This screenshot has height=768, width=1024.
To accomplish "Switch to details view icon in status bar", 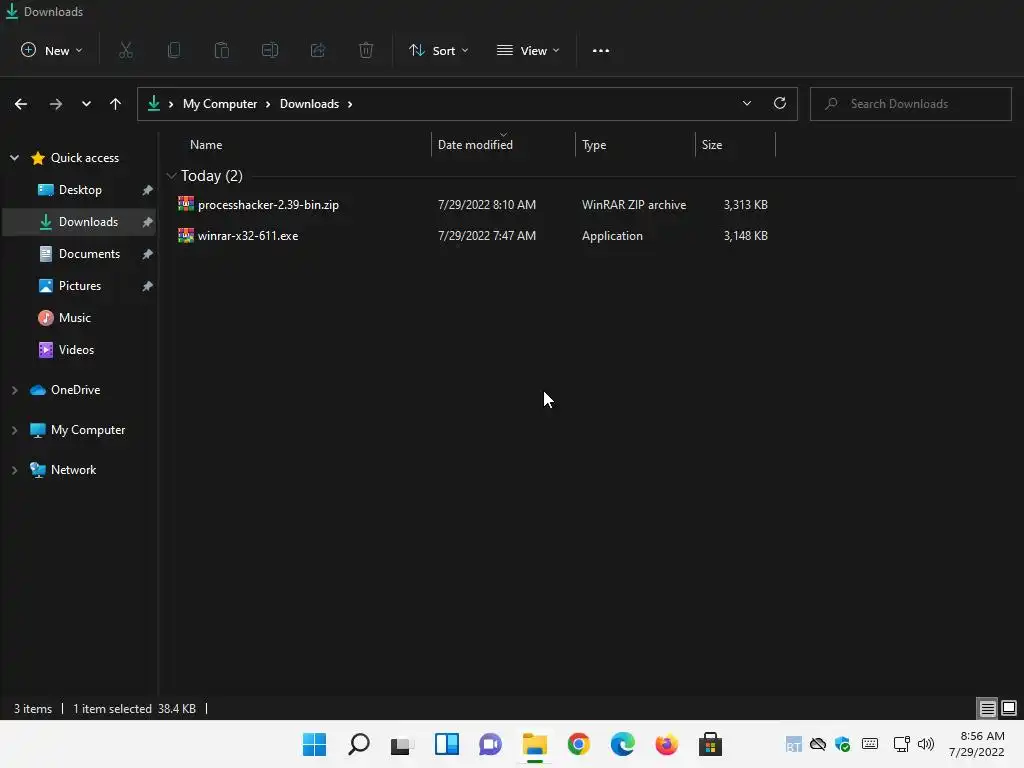I will (x=987, y=708).
